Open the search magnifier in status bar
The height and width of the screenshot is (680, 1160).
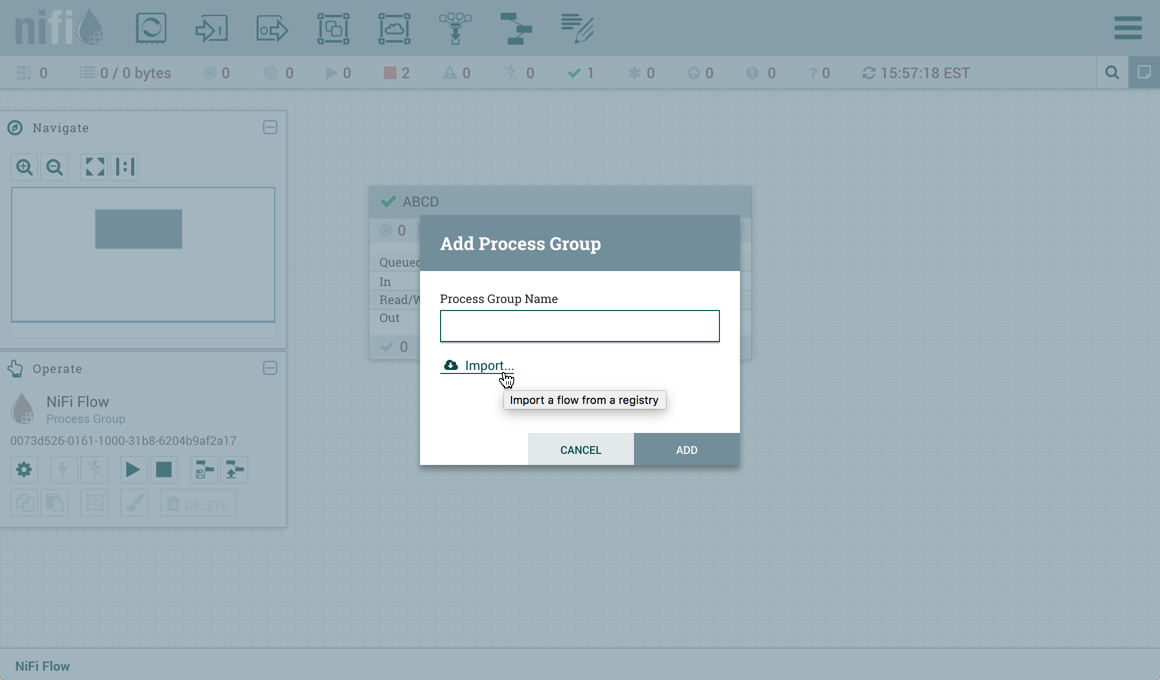(1112, 72)
